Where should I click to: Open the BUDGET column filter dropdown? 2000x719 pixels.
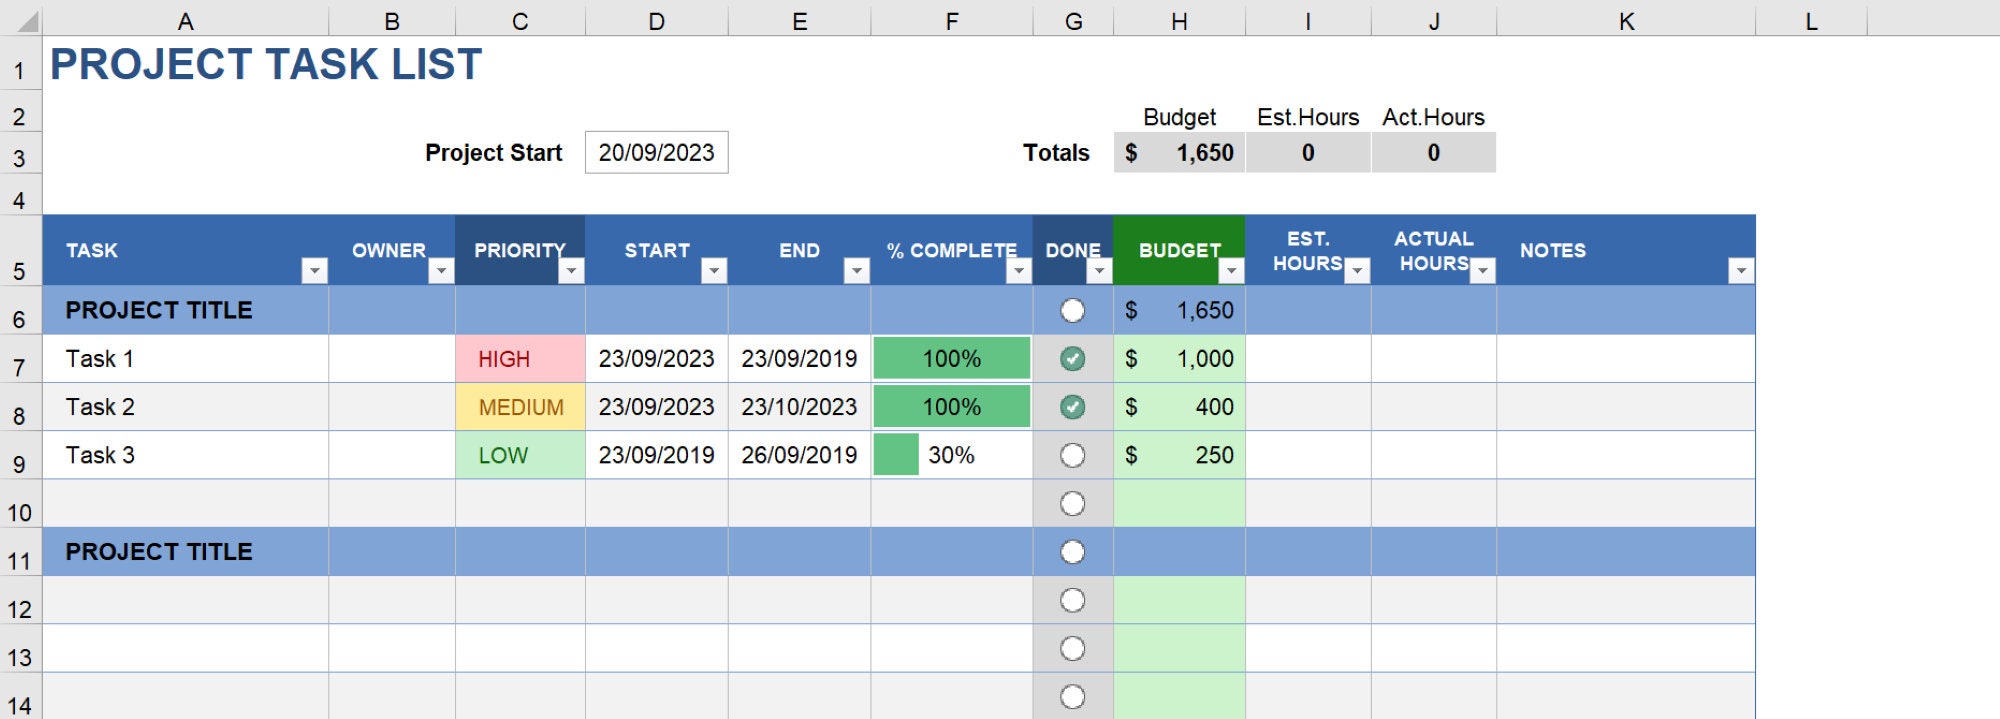click(1231, 271)
